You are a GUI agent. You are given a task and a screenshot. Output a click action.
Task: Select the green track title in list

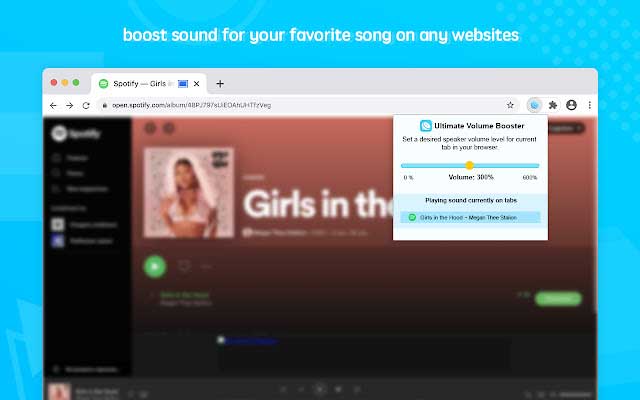pyautogui.click(x=184, y=295)
